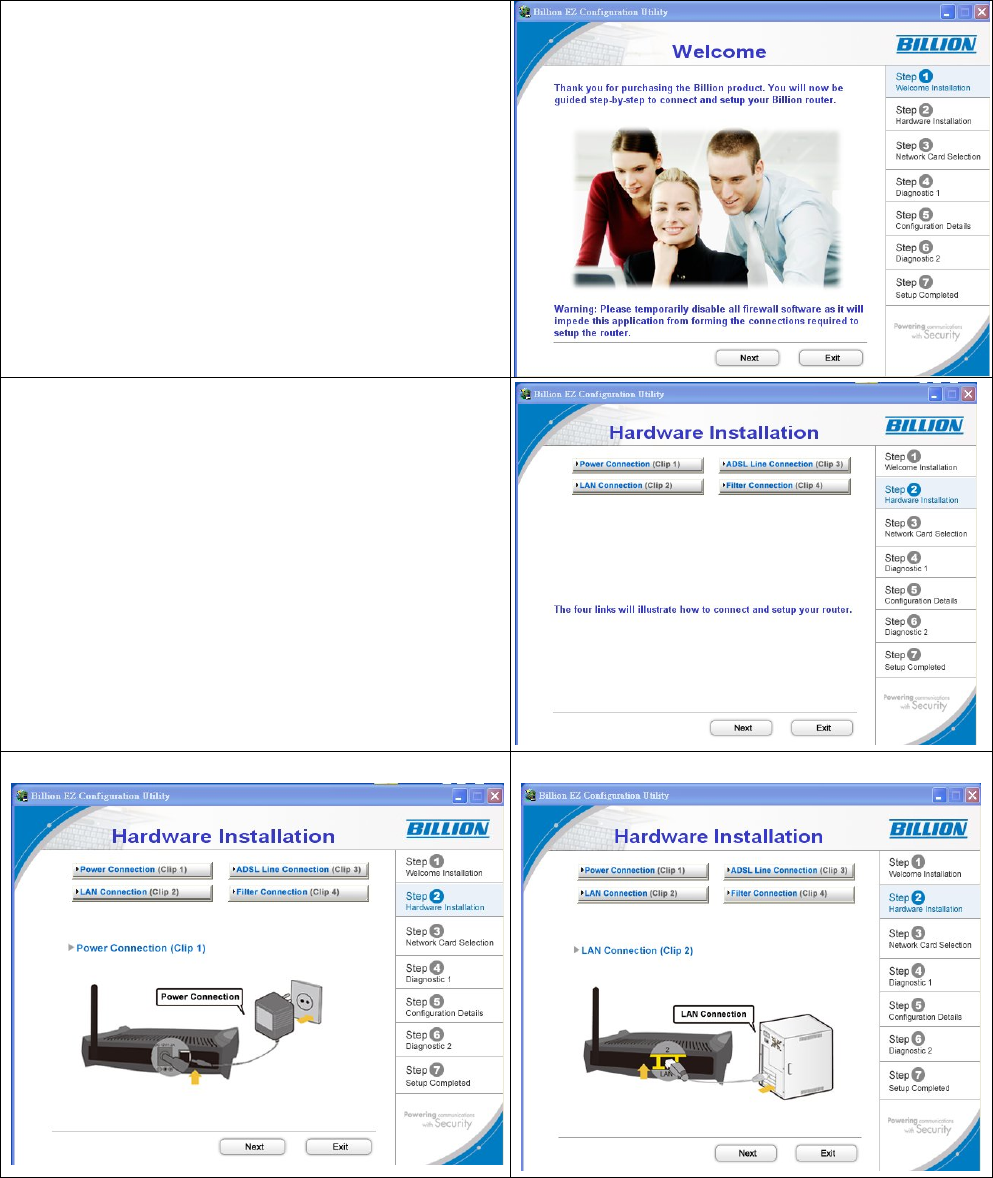Viewport: 993px width, 1178px height.
Task: Click the Power Connection (Clip 1) heading arrow
Action: [x=71, y=947]
